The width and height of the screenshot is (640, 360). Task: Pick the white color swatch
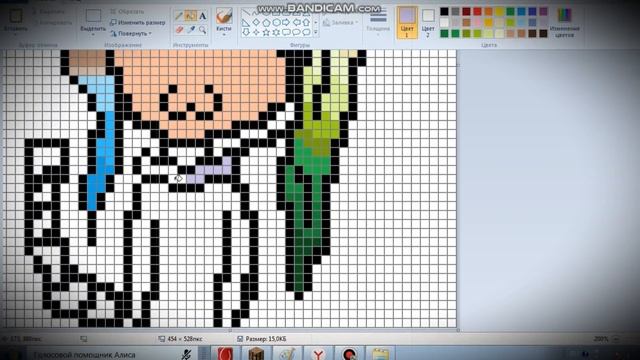[444, 23]
